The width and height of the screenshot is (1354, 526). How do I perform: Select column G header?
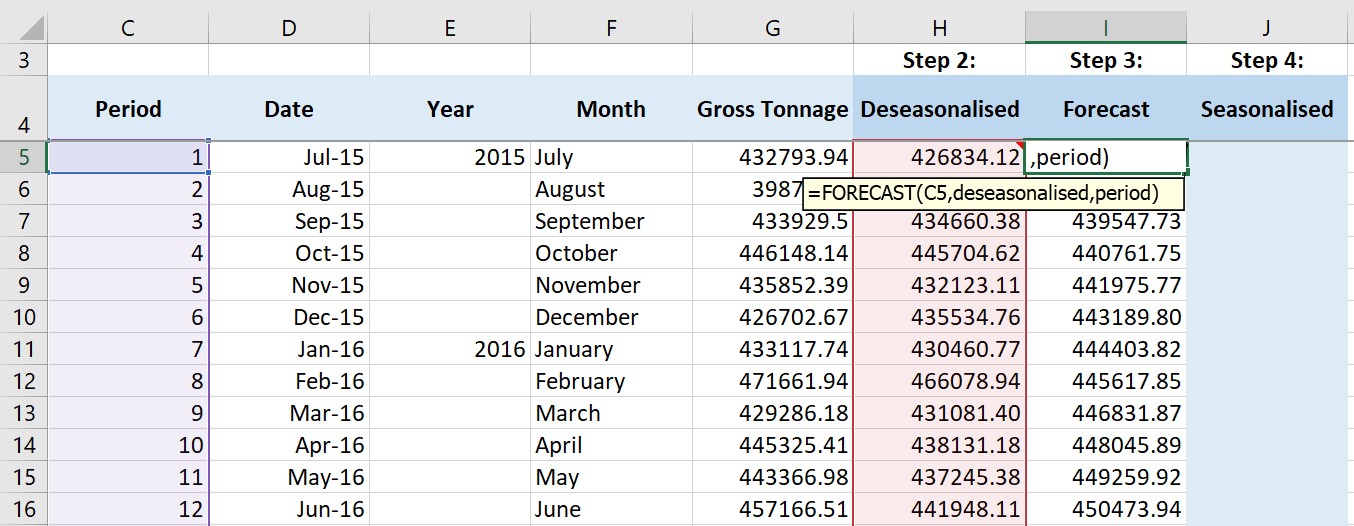pyautogui.click(x=773, y=29)
